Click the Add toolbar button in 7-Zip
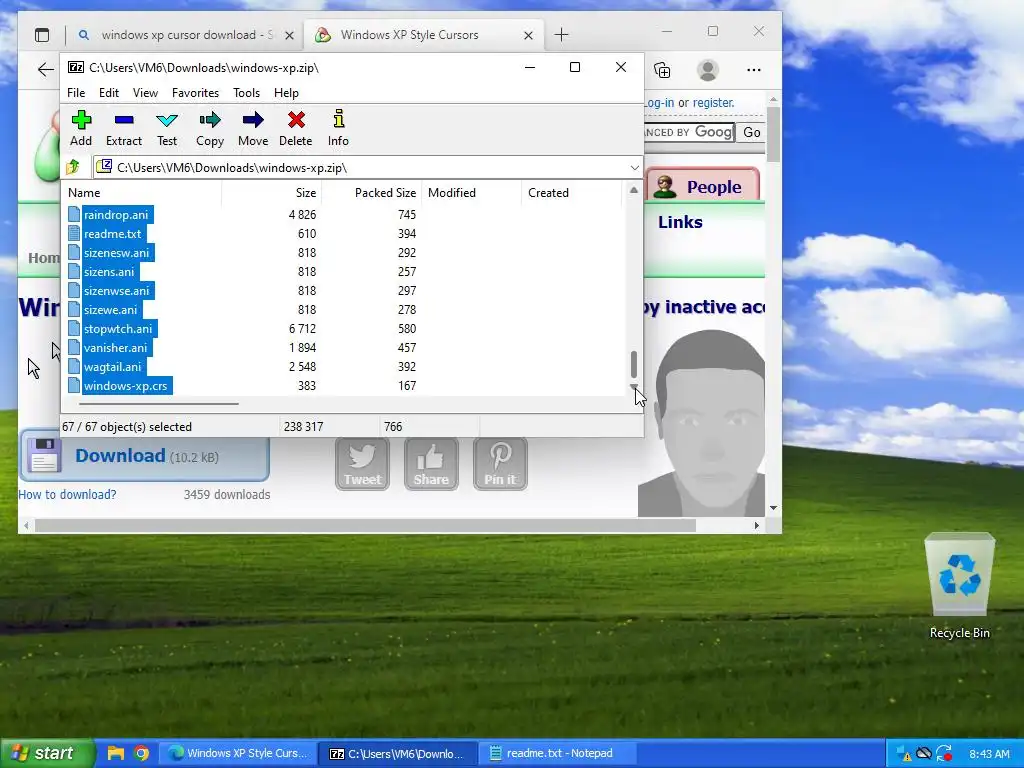Image resolution: width=1024 pixels, height=768 pixels. pyautogui.click(x=81, y=129)
